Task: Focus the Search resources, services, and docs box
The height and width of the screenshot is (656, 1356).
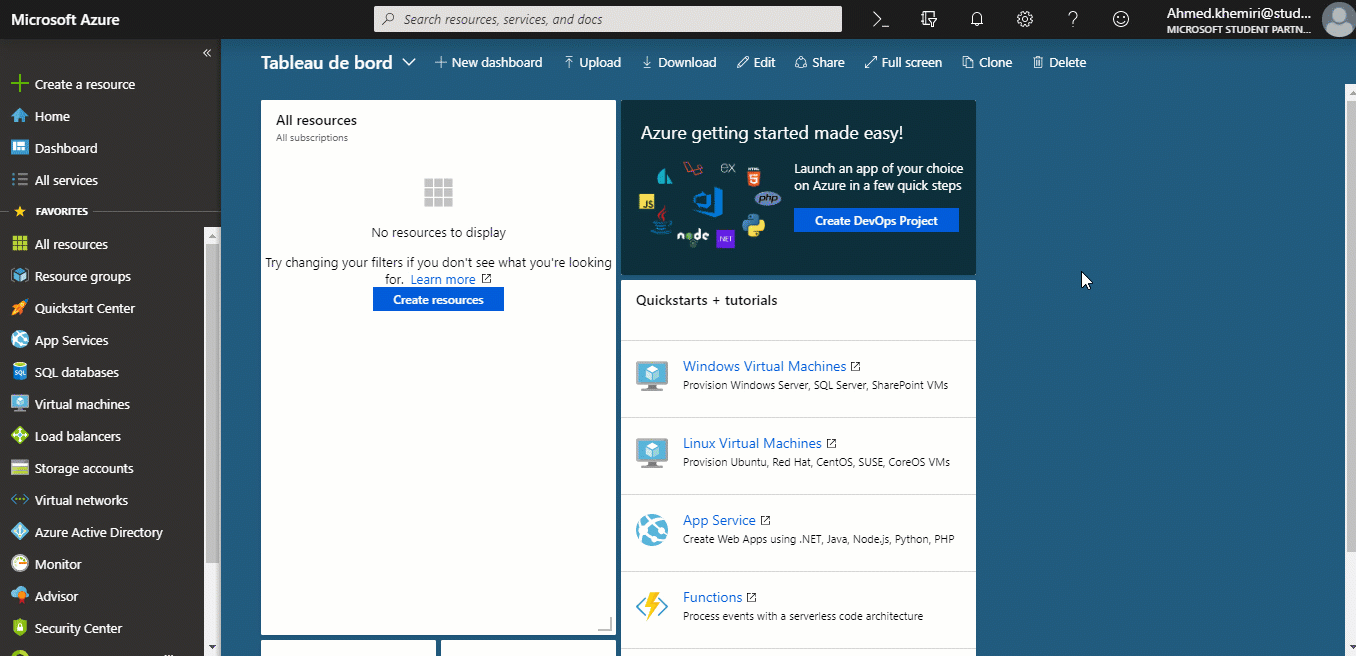Action: tap(608, 19)
